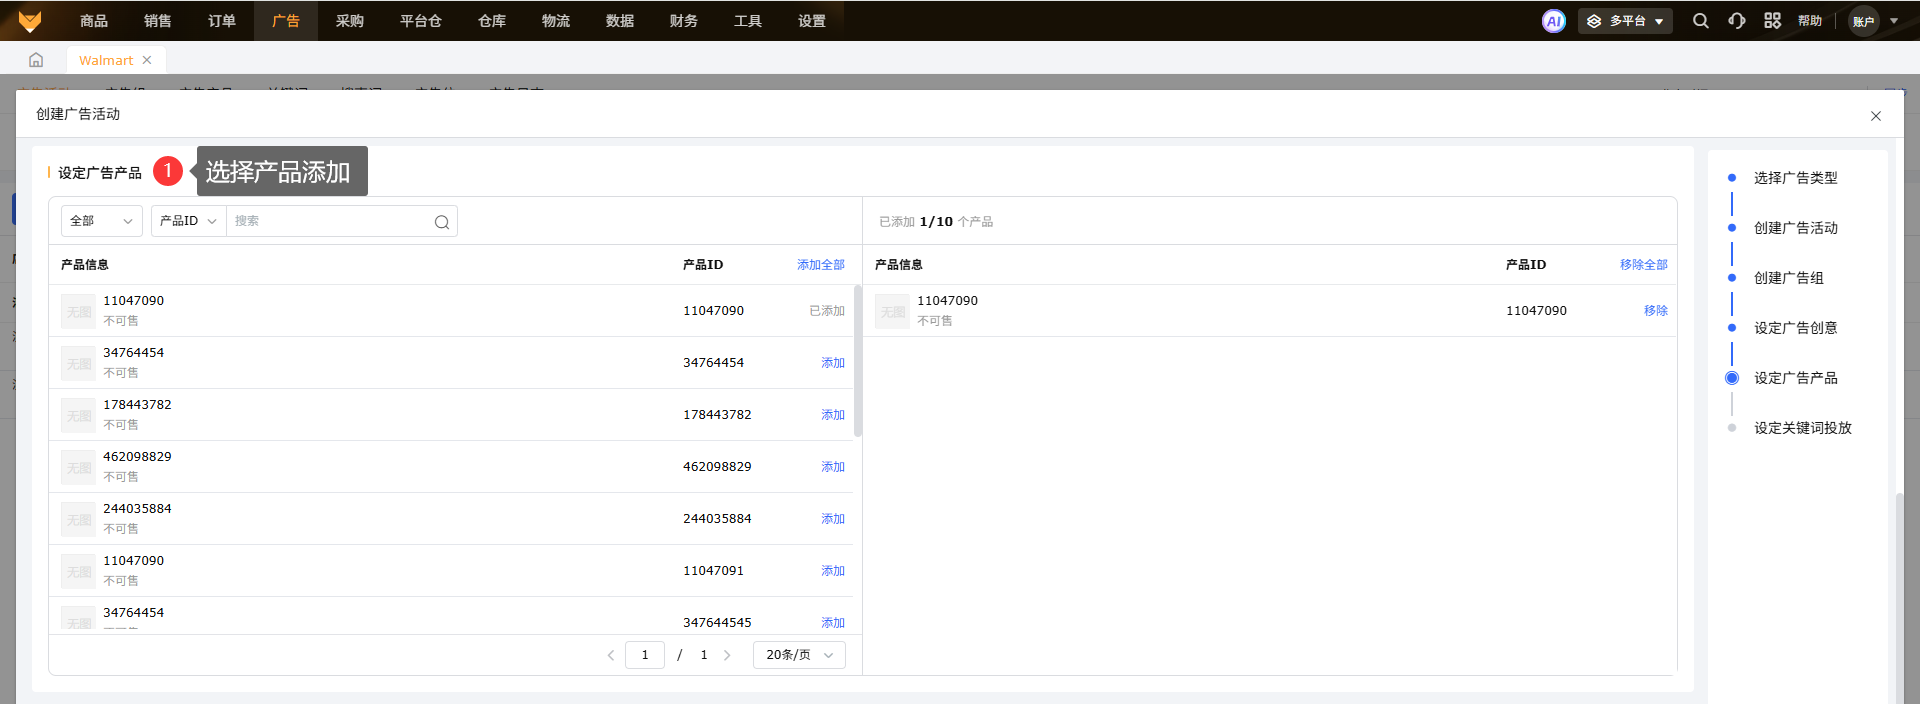The image size is (1920, 704).
Task: Close the Walmart tab
Action: 147,60
